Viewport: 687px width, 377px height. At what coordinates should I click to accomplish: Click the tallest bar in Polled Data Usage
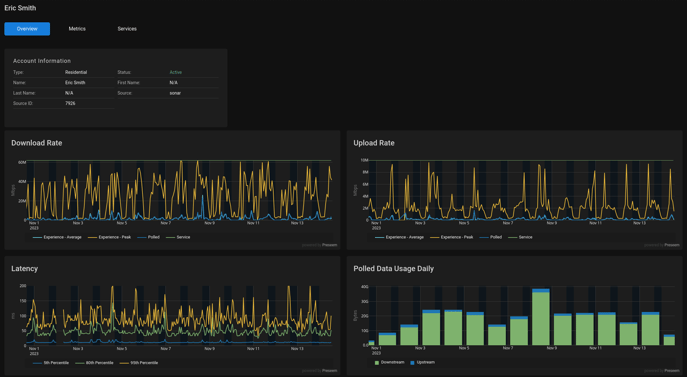(x=541, y=317)
